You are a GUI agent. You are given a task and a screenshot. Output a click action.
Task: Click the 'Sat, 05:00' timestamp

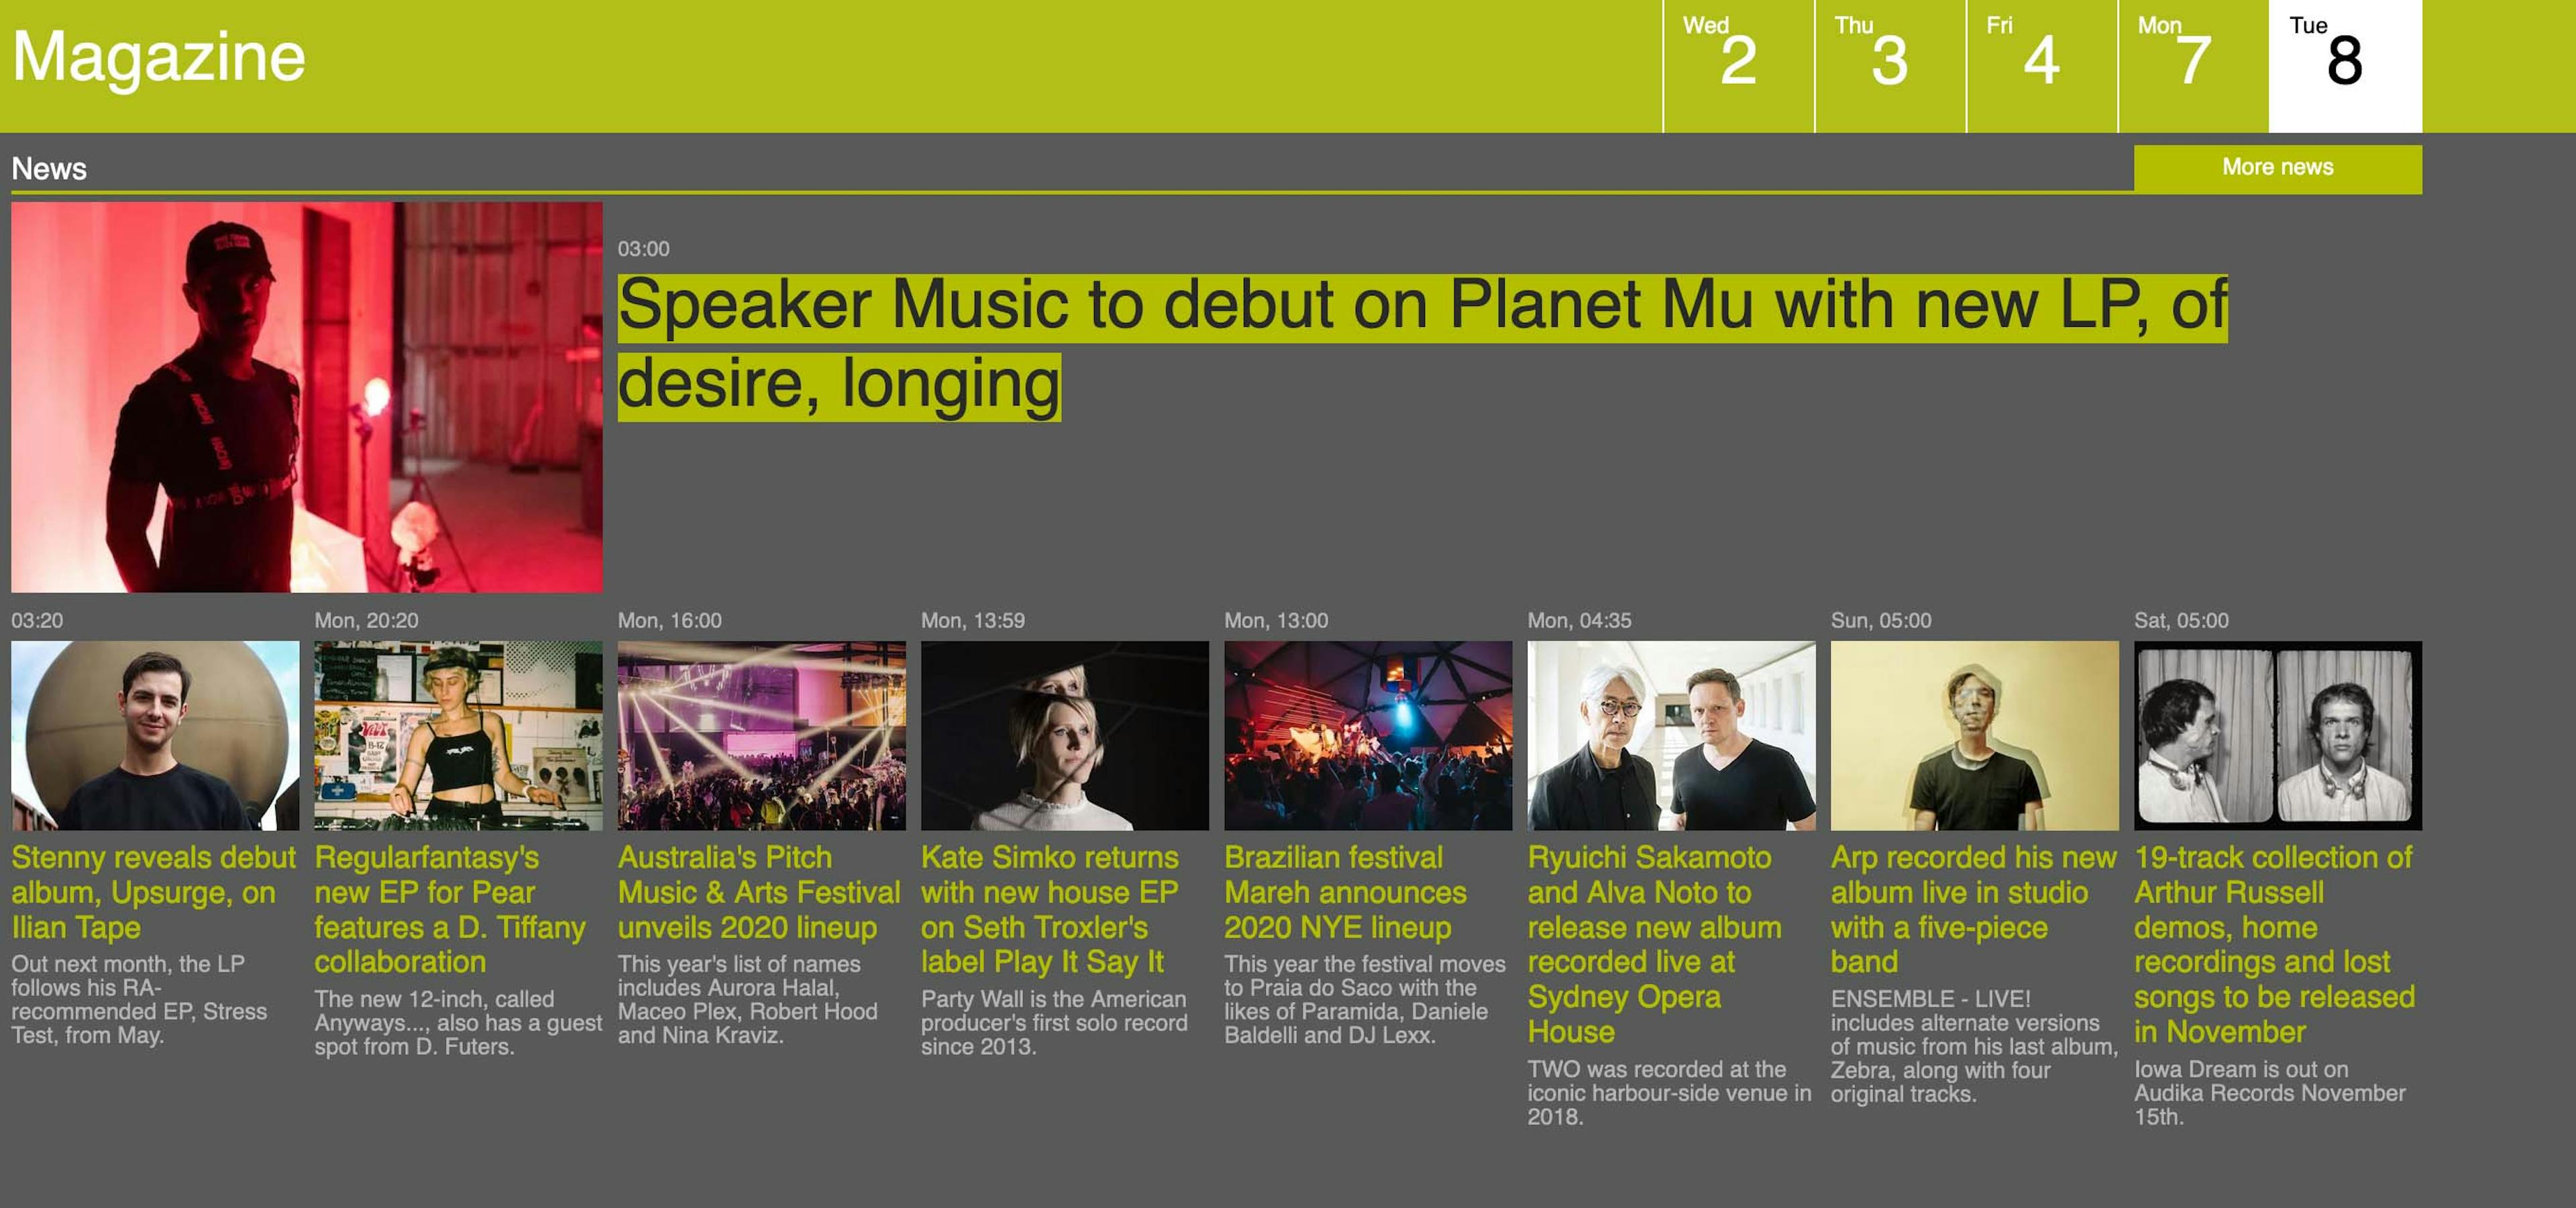(2181, 620)
